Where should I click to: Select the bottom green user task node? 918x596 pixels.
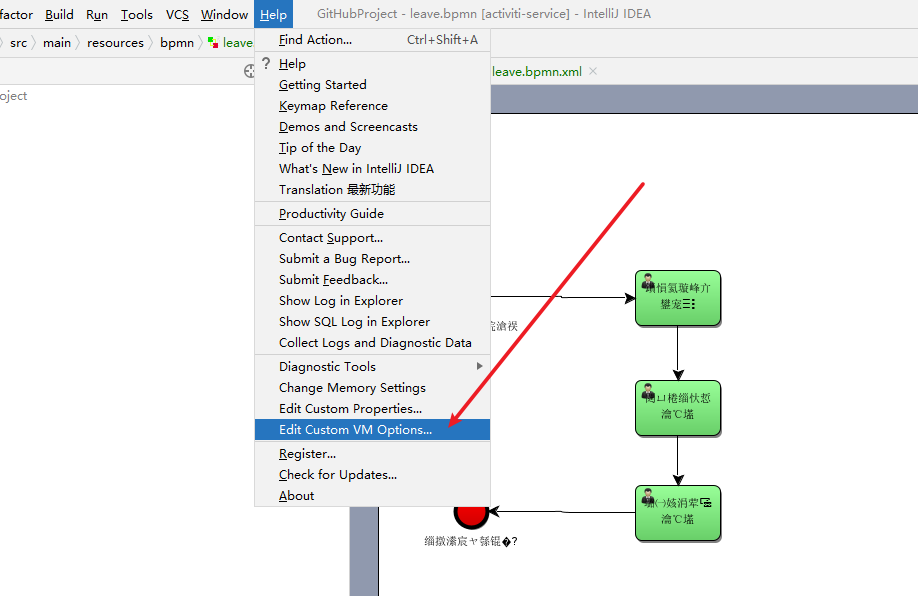coord(678,513)
